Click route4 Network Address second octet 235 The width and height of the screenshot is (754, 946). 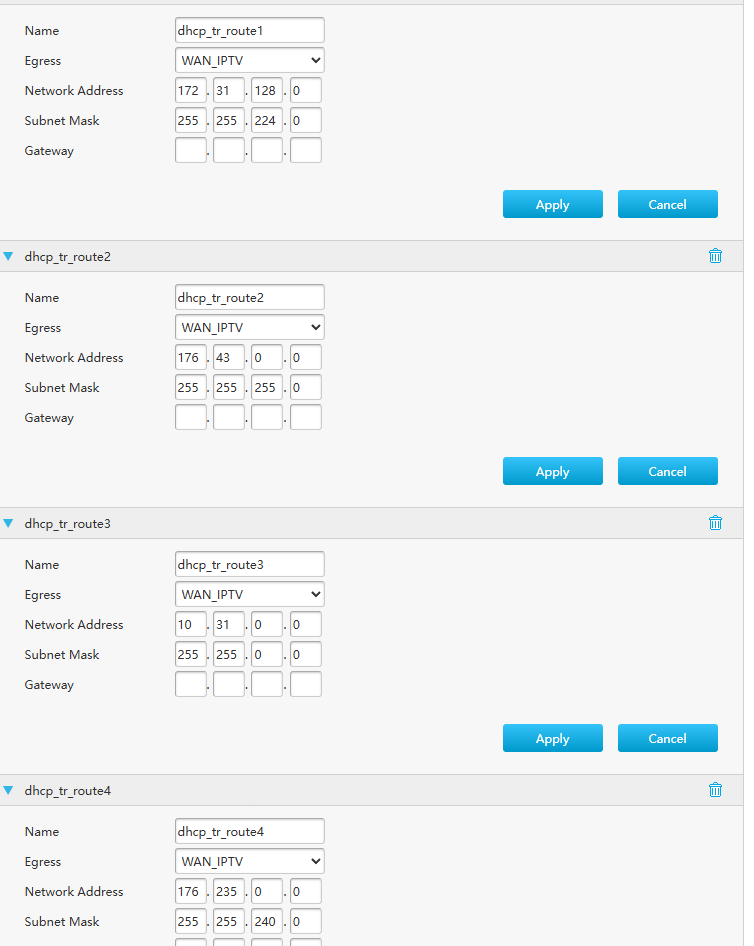[x=229, y=891]
